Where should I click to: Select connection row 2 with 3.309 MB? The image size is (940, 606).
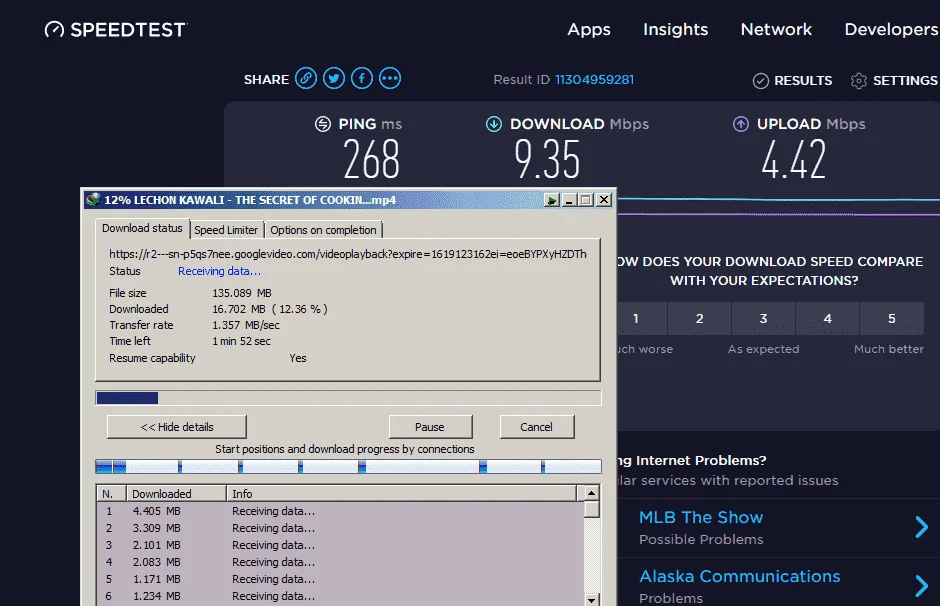coord(341,528)
